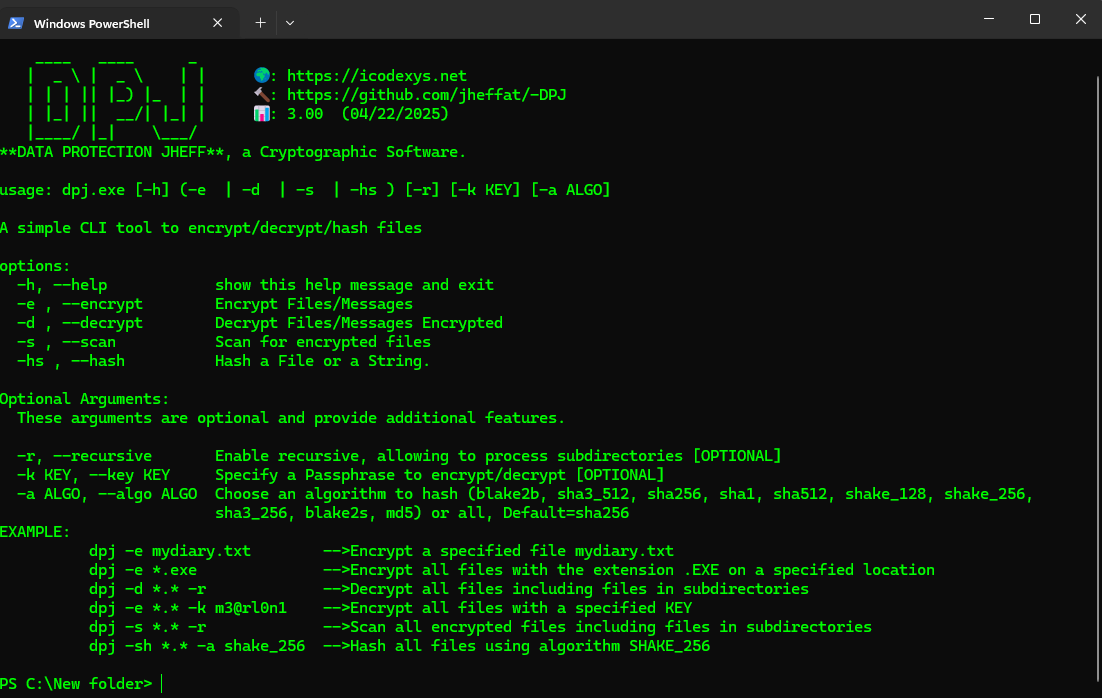Image resolution: width=1102 pixels, height=698 pixels.
Task: Close the terminal window
Action: 1080,19
